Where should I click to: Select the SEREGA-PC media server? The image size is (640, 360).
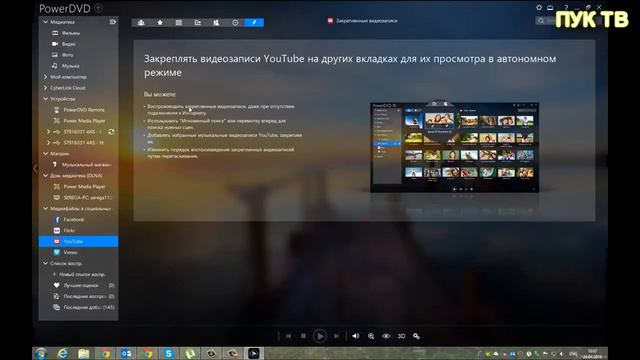click(x=87, y=198)
